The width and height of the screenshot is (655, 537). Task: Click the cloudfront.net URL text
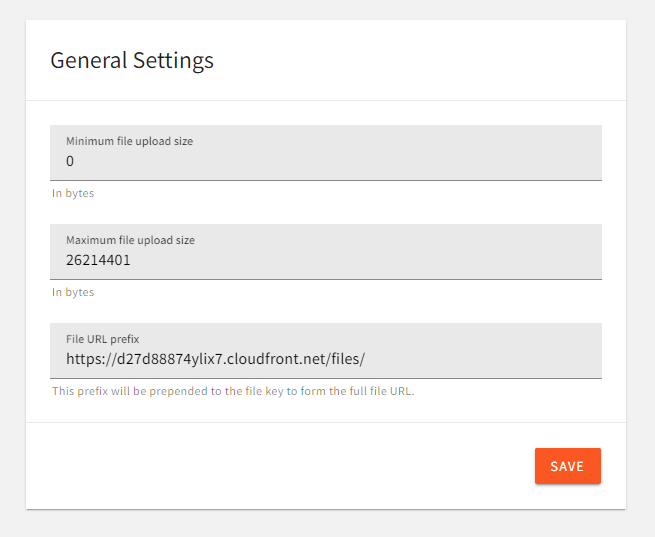point(215,359)
